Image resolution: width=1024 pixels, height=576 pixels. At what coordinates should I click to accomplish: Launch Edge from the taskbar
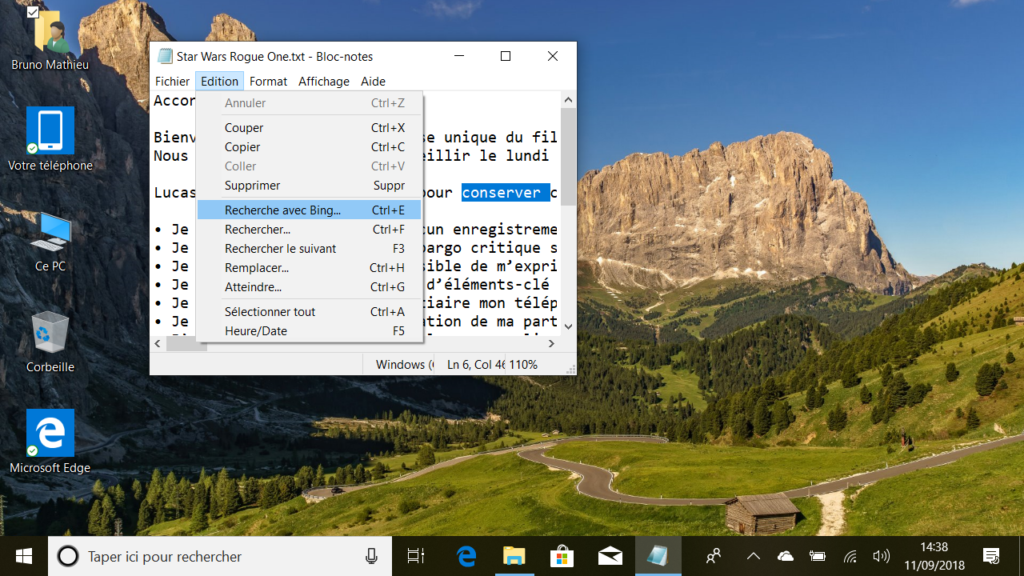[466, 556]
